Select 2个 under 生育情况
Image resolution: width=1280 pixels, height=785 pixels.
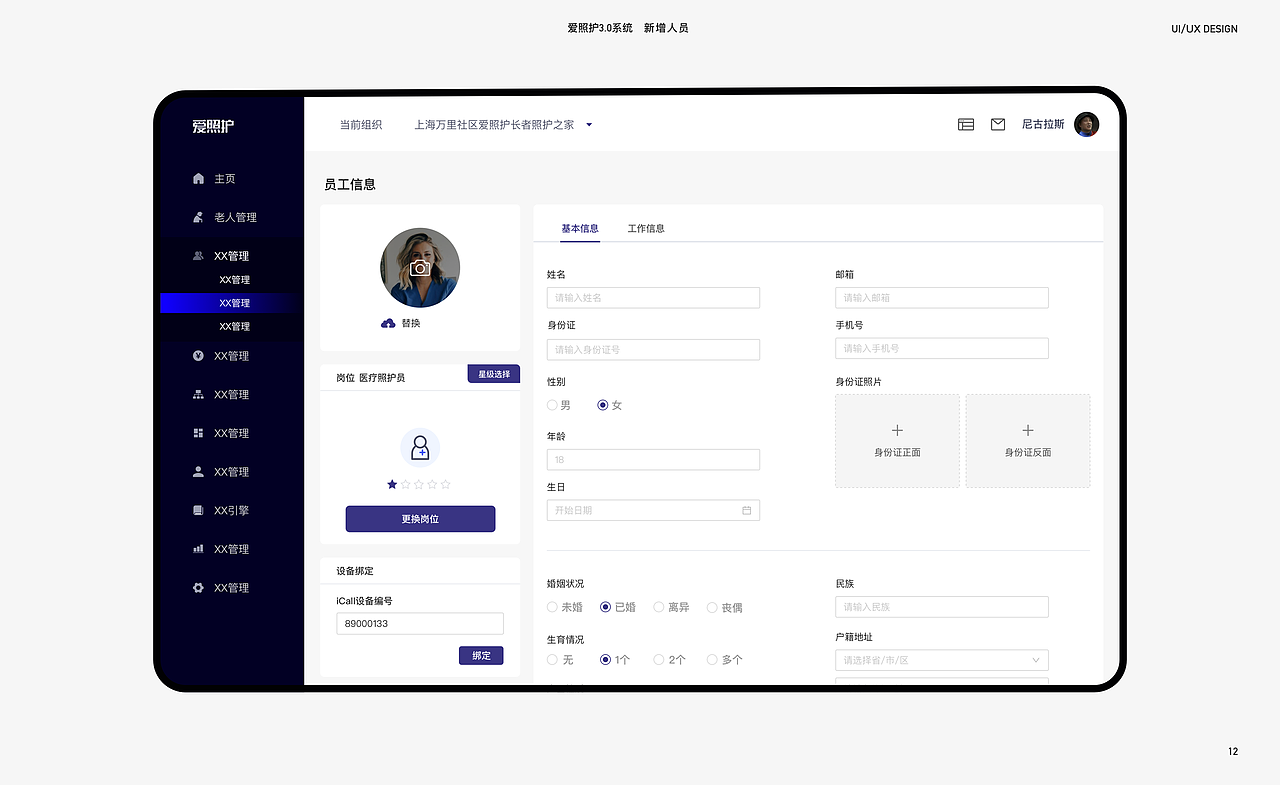tap(659, 659)
